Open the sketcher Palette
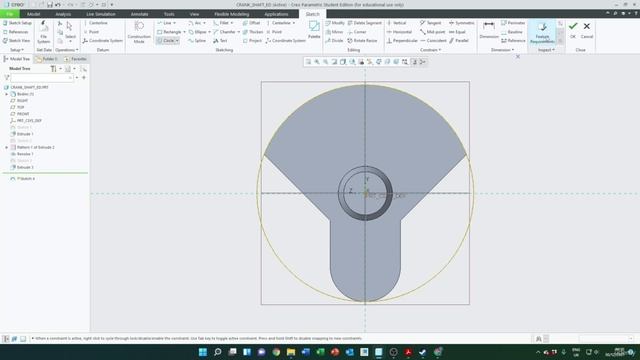The image size is (640, 360). tap(314, 30)
